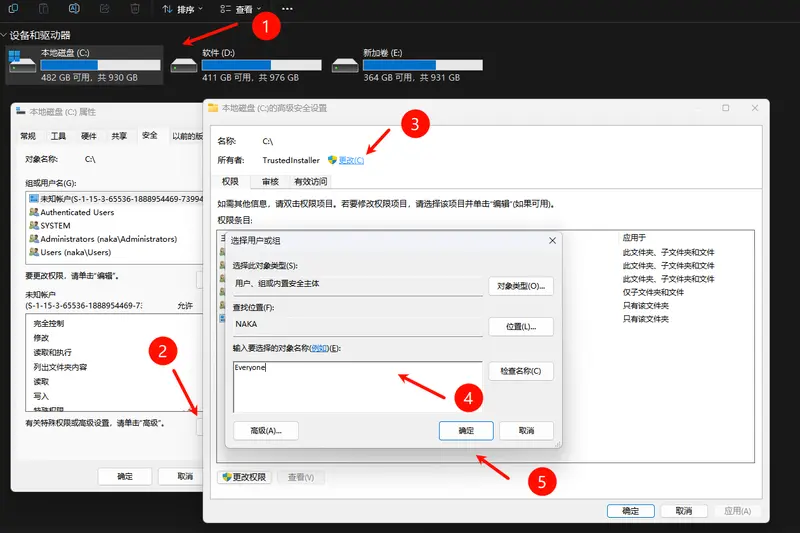Viewport: 800px width, 533px height.
Task: Click the 位置(L)... button
Action: click(x=521, y=326)
